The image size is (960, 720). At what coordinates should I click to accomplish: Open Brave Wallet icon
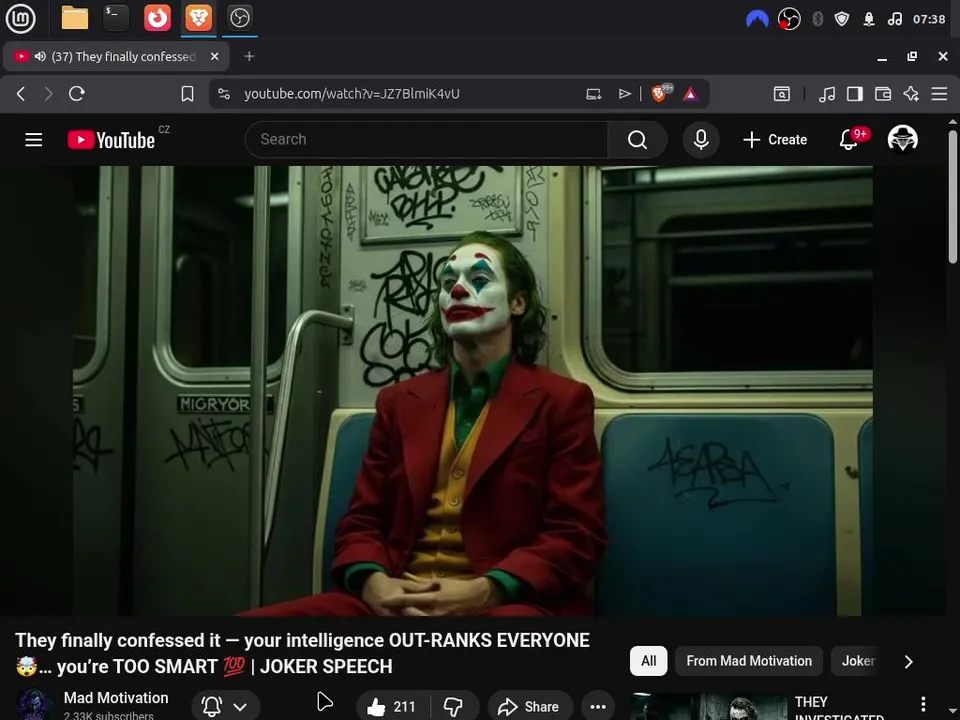point(883,94)
